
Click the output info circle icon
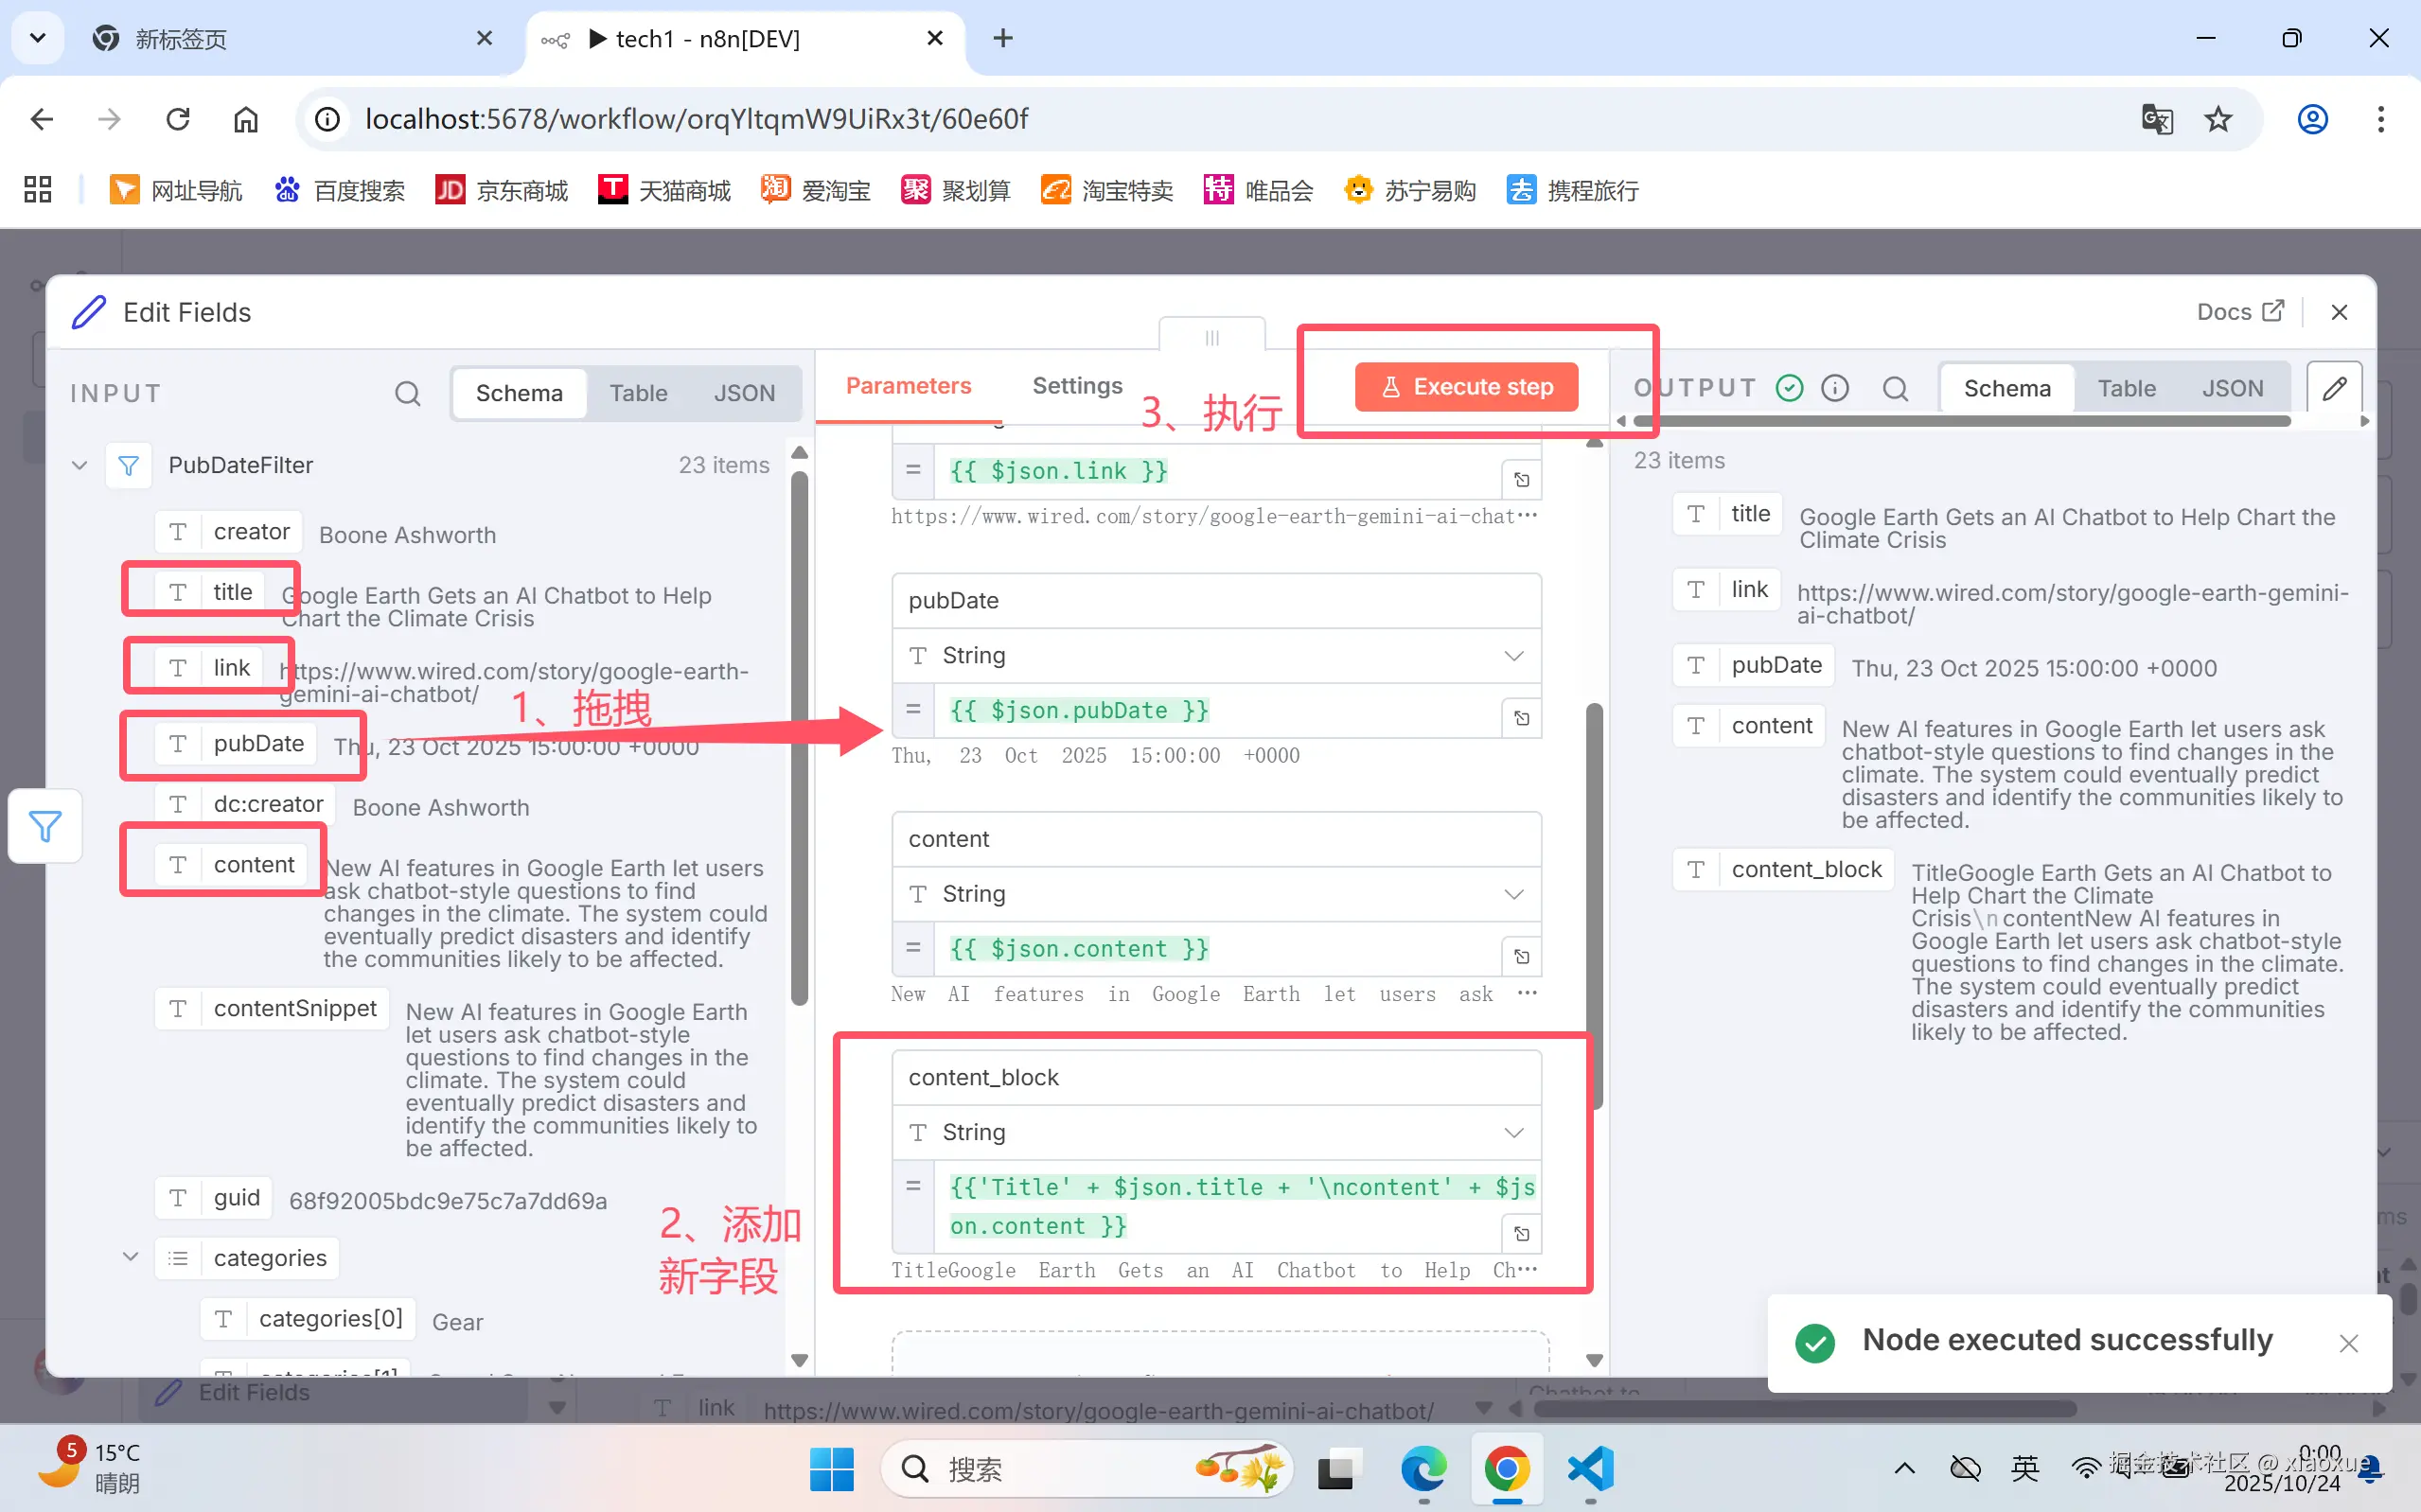tap(1835, 388)
